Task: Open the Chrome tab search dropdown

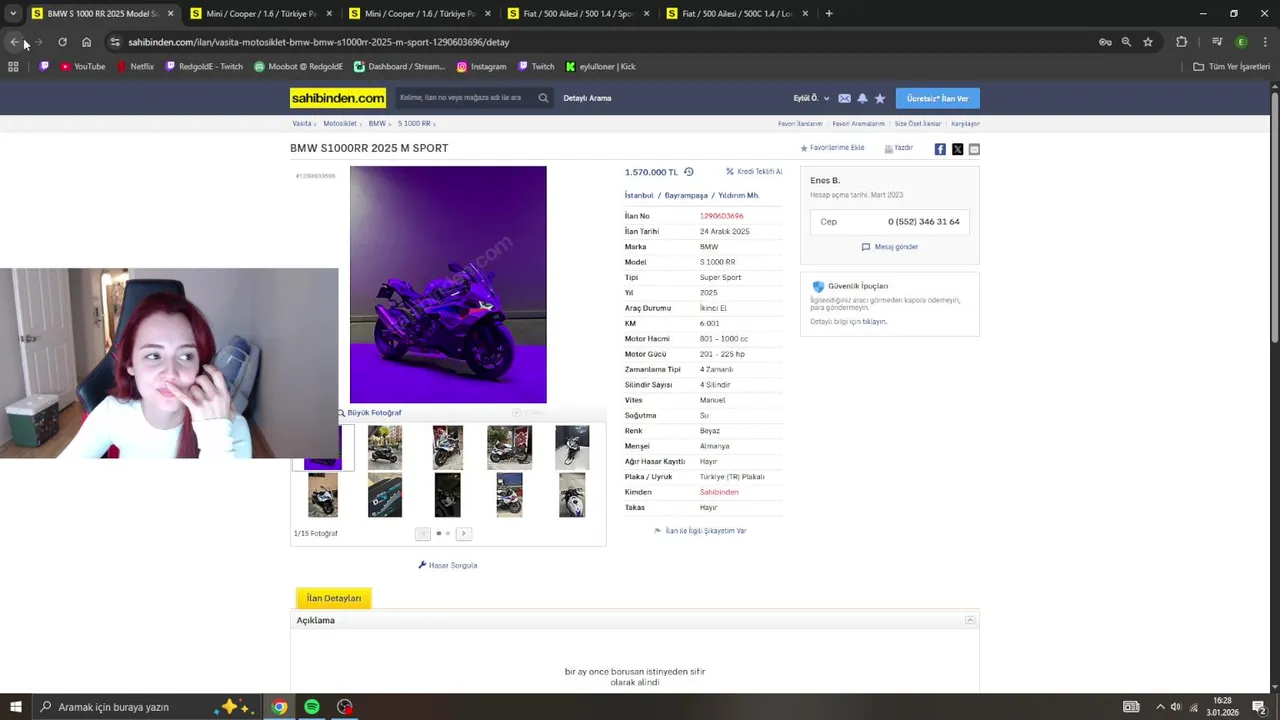Action: point(13,14)
